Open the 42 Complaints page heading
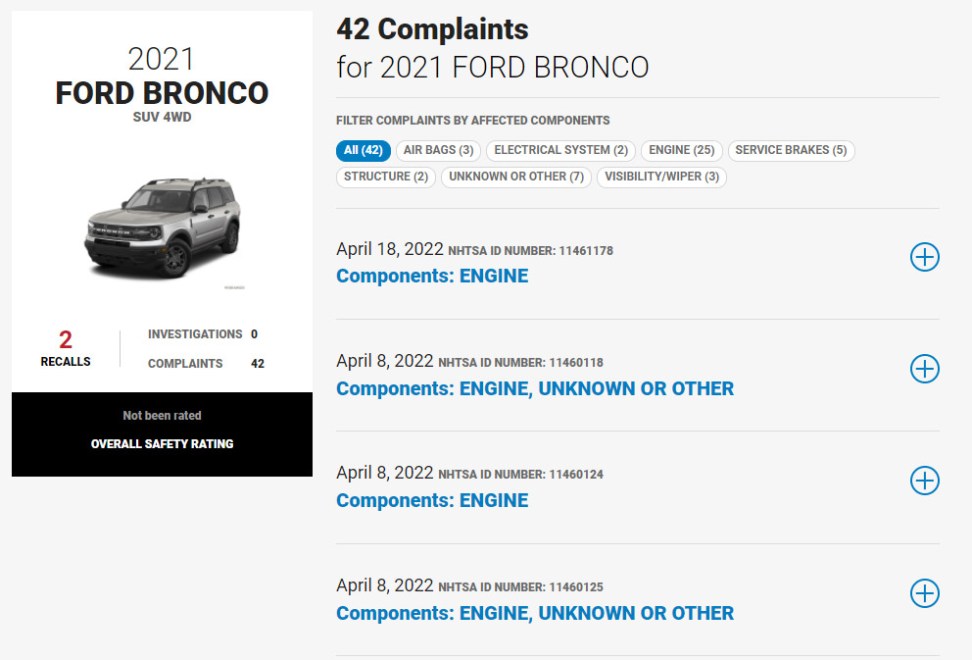 (x=432, y=29)
